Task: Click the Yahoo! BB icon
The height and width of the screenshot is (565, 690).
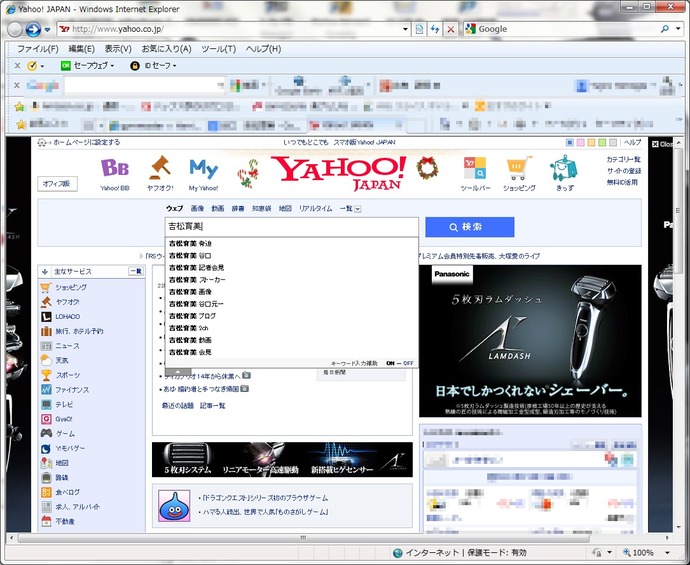Action: click(115, 169)
